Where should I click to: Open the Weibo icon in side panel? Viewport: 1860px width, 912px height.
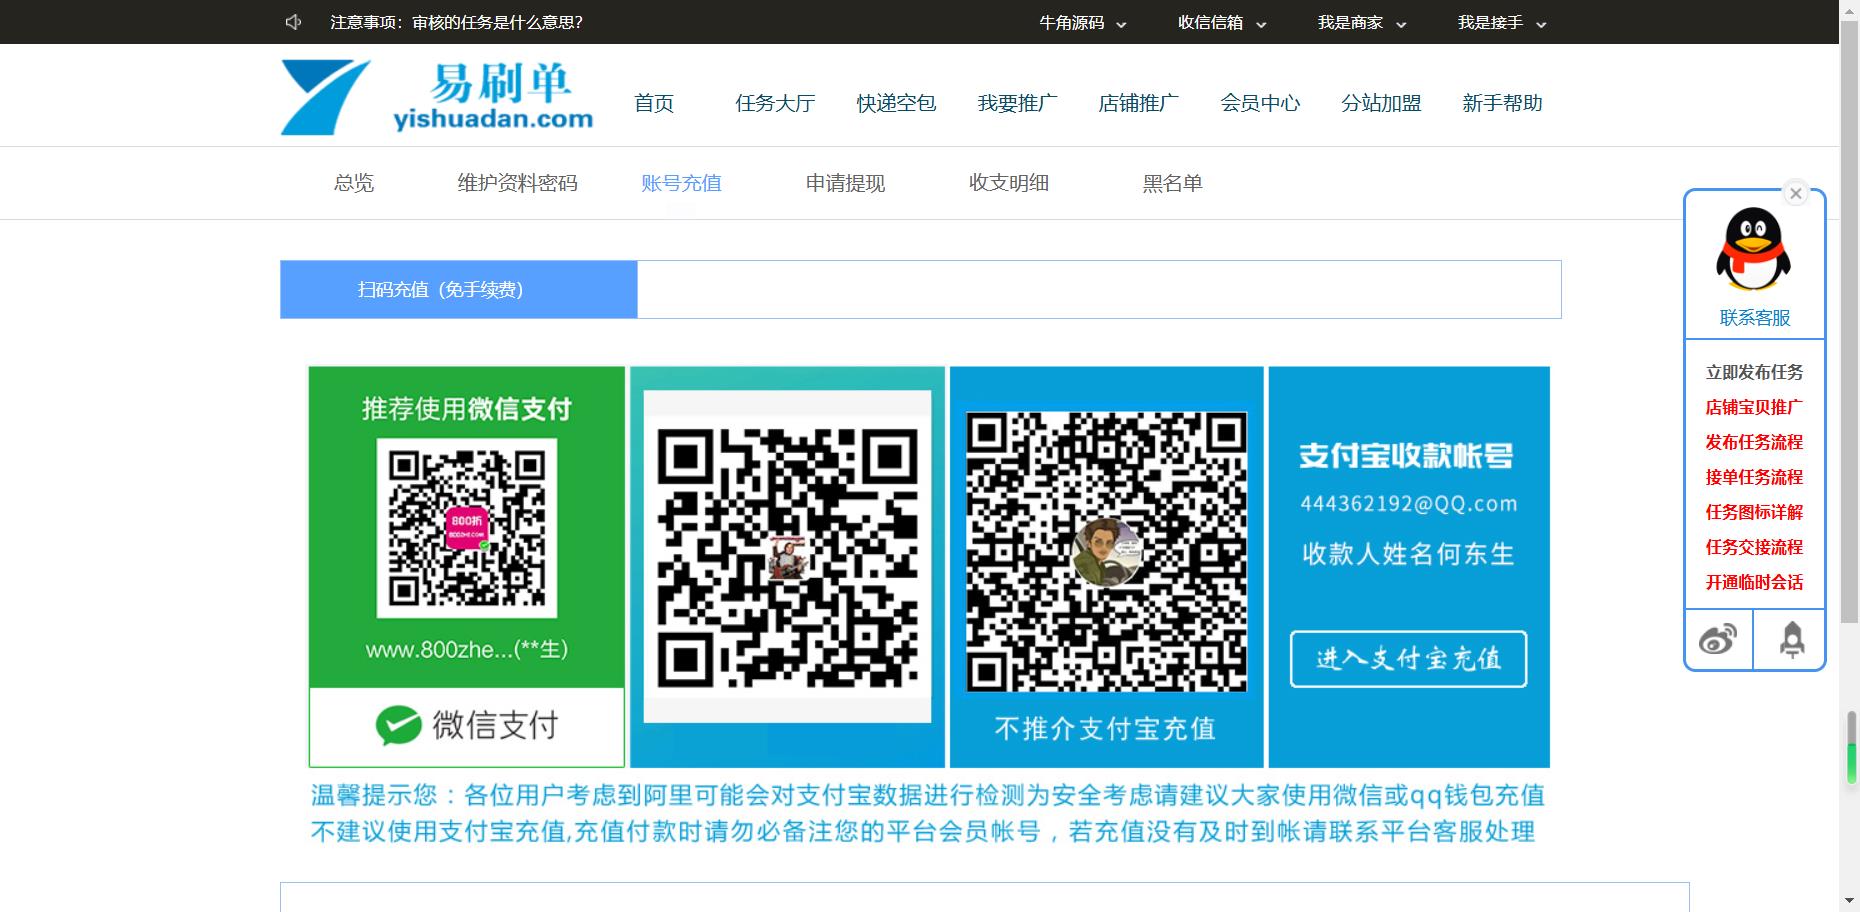click(x=1718, y=639)
